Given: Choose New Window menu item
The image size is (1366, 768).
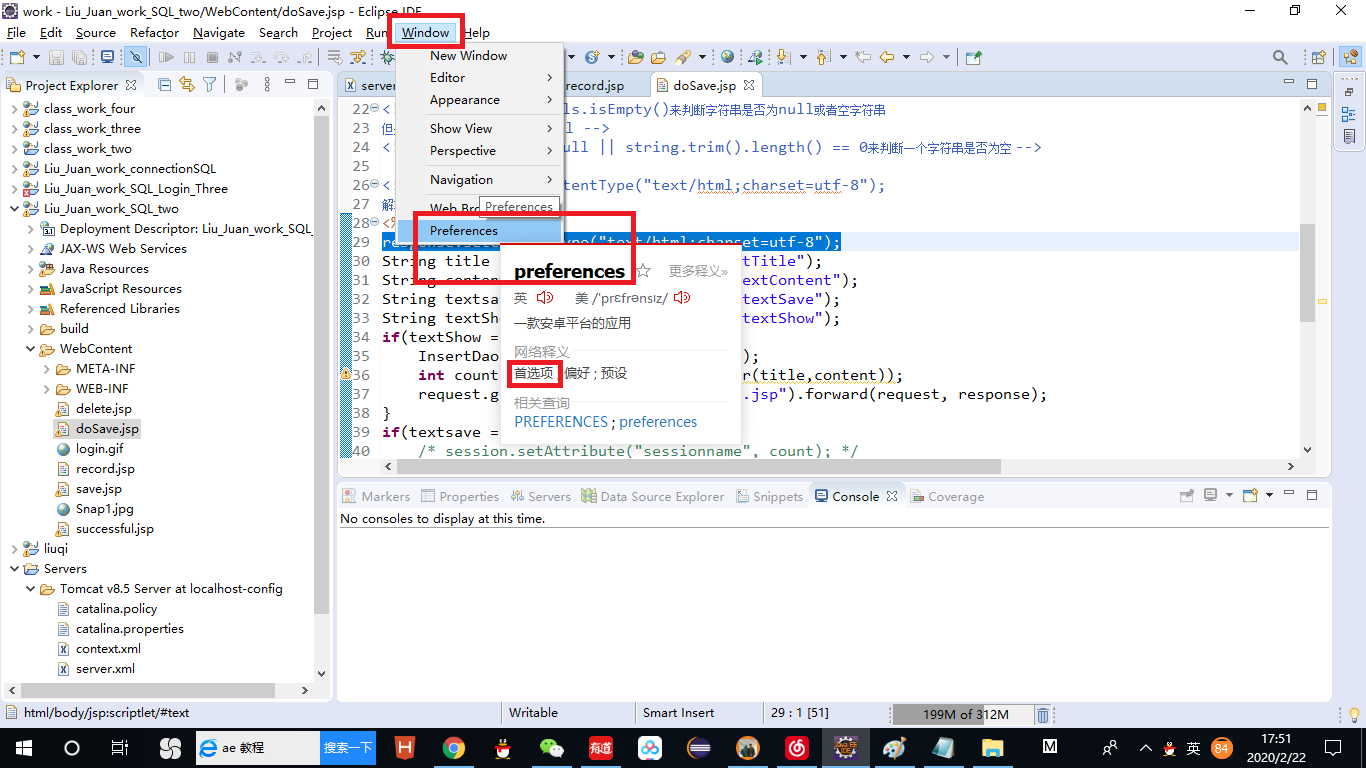Looking at the screenshot, I should pos(479,56).
